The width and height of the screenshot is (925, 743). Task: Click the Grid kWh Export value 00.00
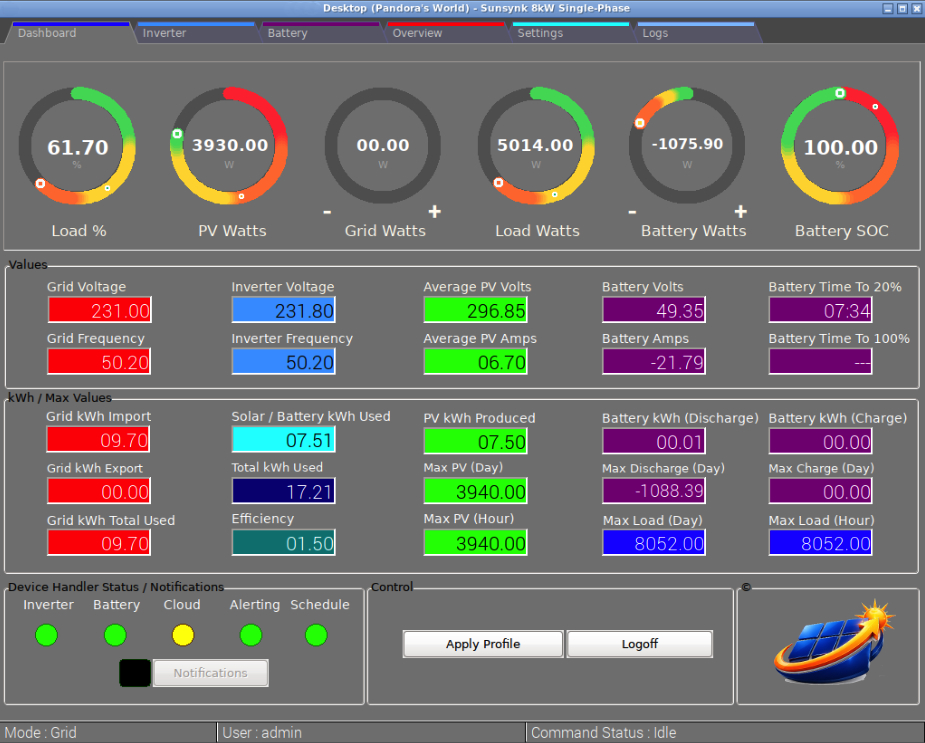[x=99, y=491]
